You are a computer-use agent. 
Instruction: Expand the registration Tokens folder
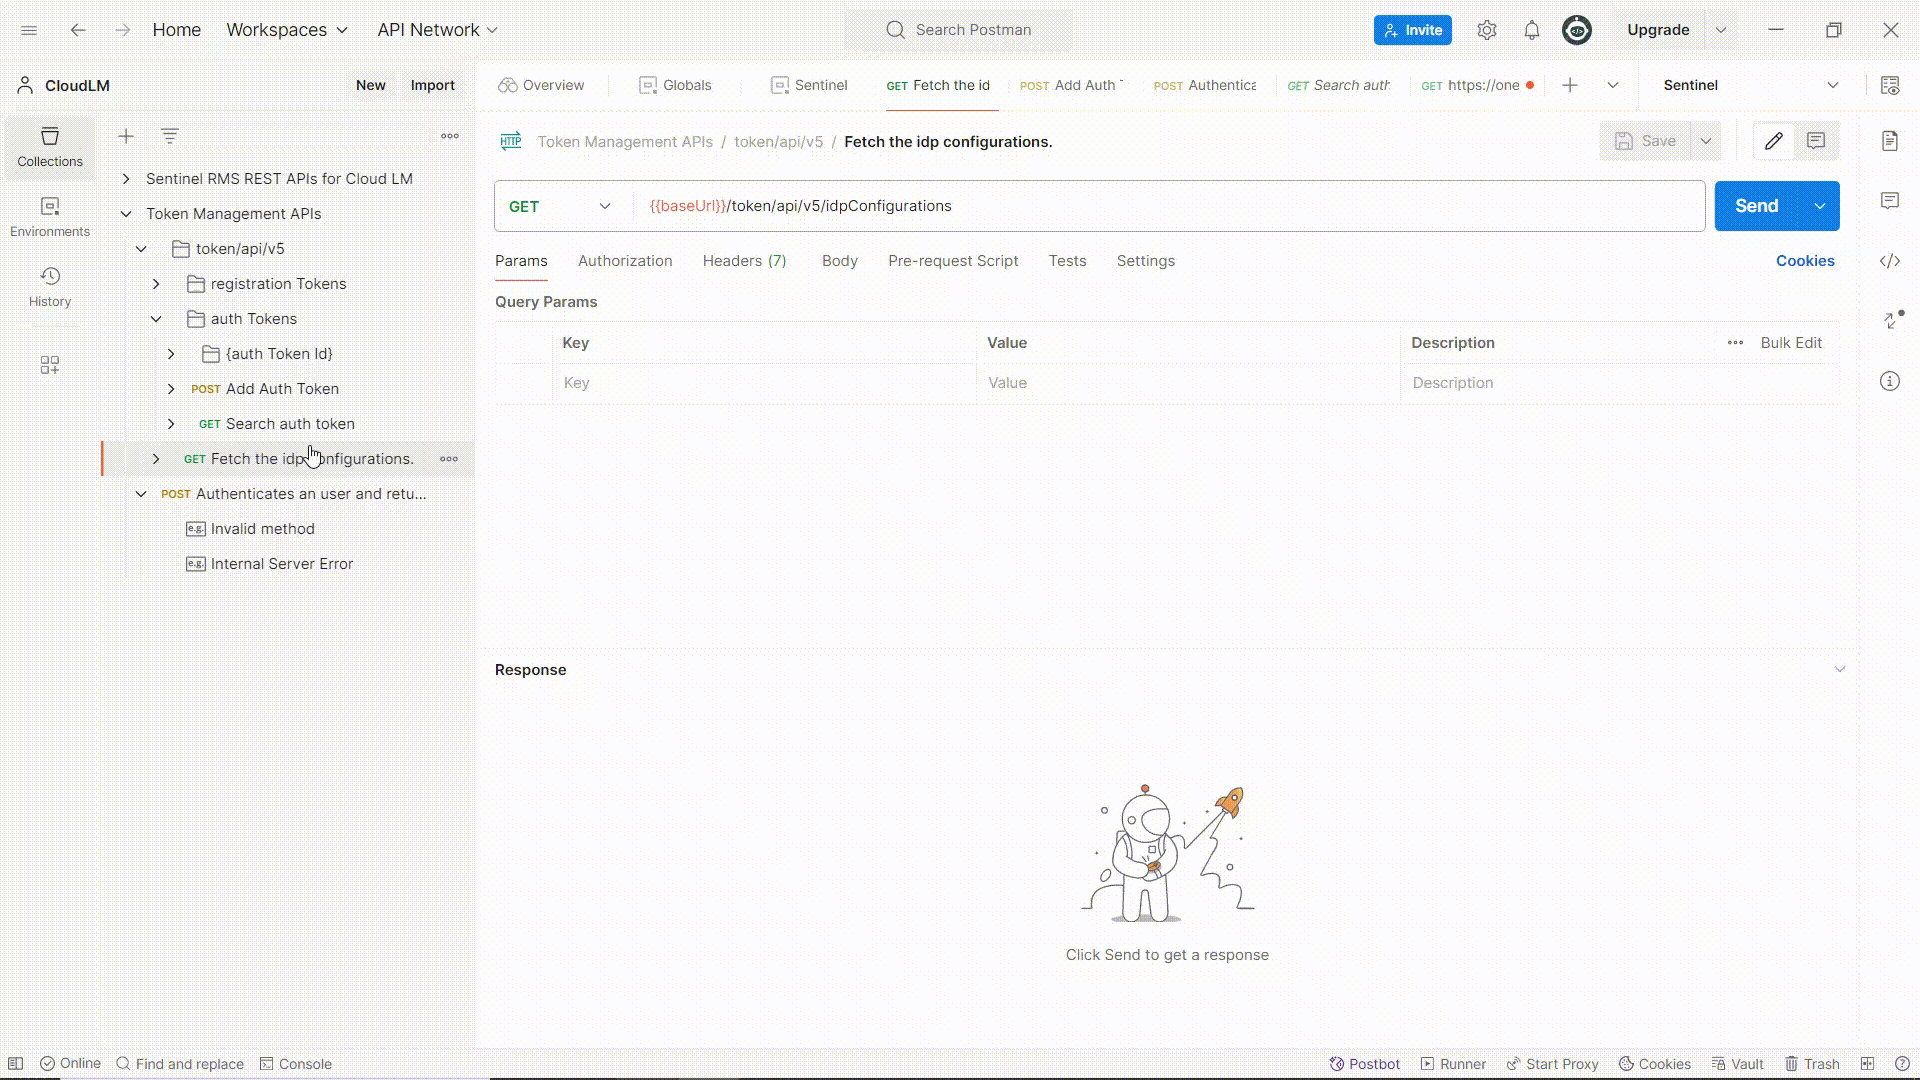156,284
